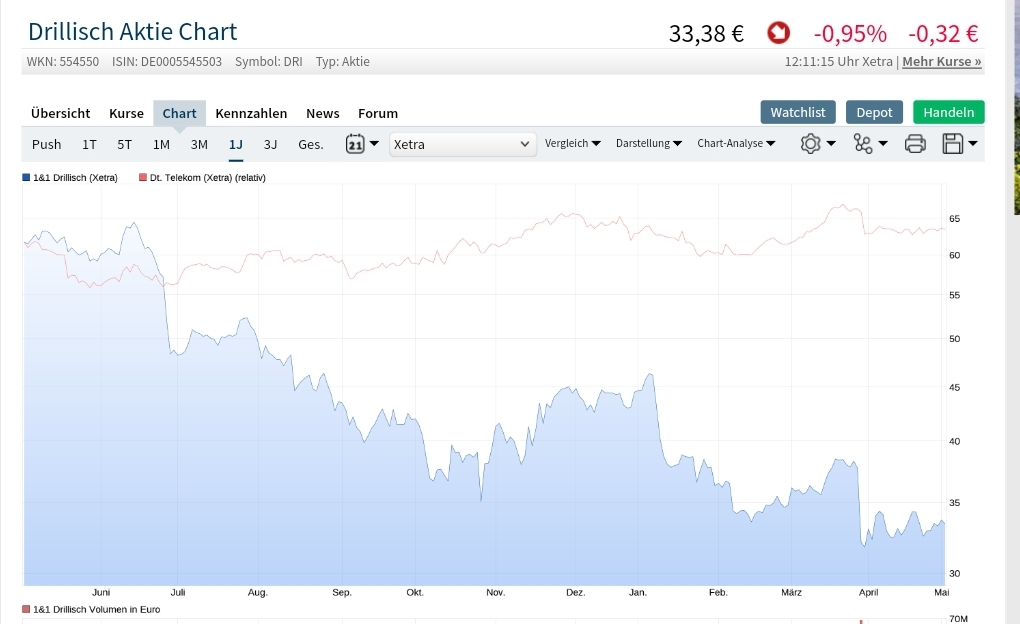Image resolution: width=1020 pixels, height=624 pixels.
Task: Click the green Handeln button
Action: click(x=948, y=112)
